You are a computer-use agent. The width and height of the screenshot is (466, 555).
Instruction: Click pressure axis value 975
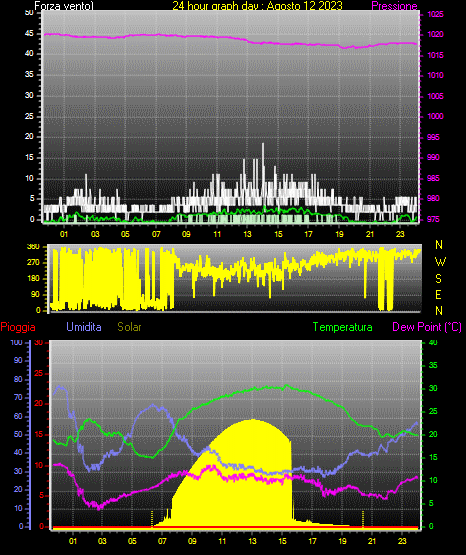[x=433, y=219]
